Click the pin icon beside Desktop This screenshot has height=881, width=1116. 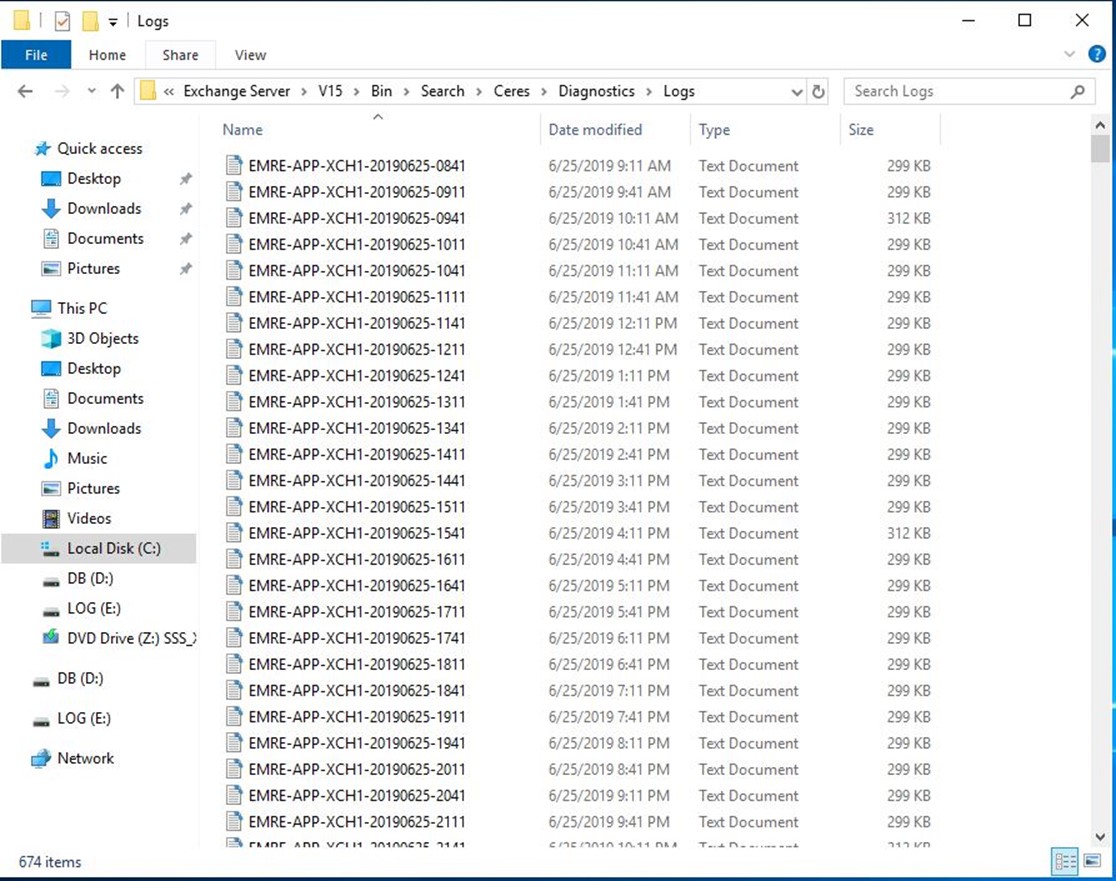[186, 179]
